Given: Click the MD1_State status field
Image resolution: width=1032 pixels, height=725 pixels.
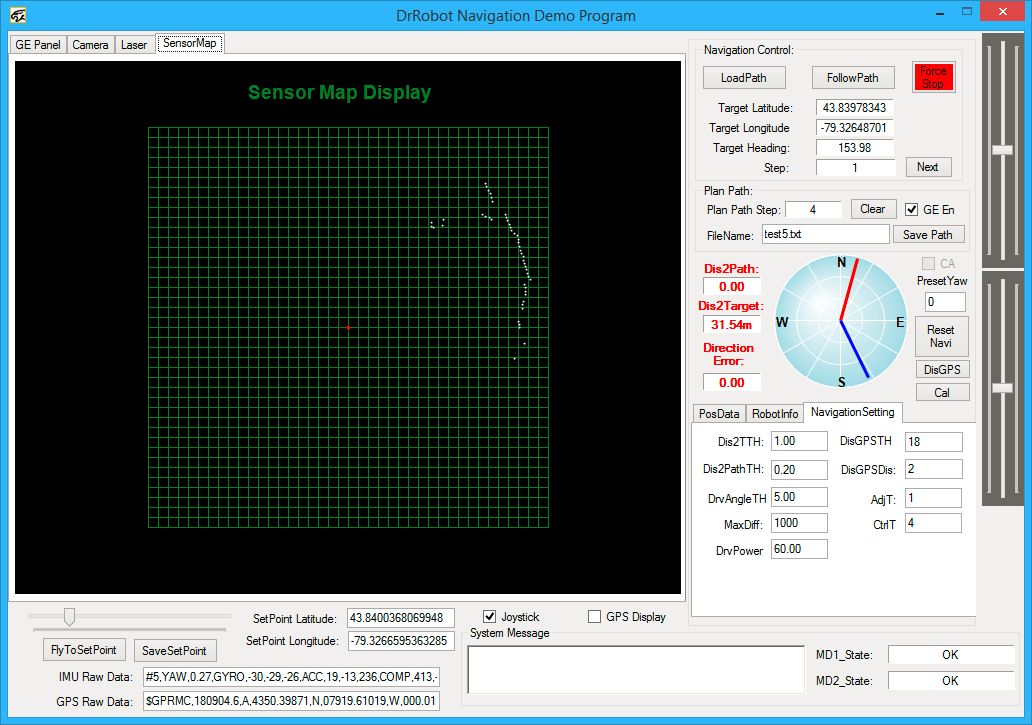Looking at the screenshot, I should click(x=950, y=655).
